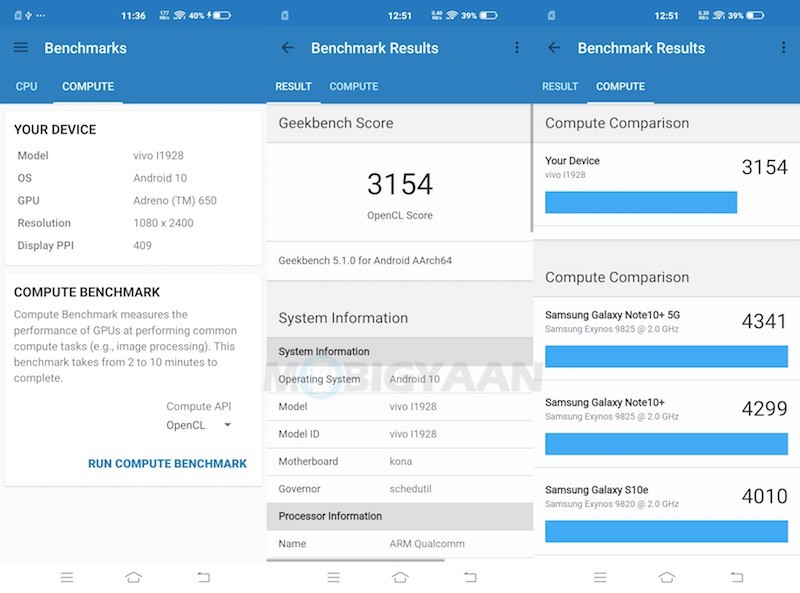Tap the Display PPI row showing 409
This screenshot has width=800, height=593.
(133, 245)
